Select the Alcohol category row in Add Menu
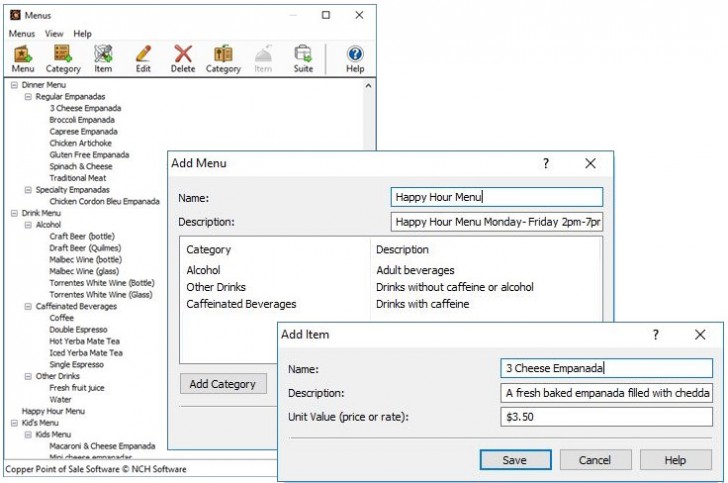This screenshot has height=483, width=728. (391, 270)
